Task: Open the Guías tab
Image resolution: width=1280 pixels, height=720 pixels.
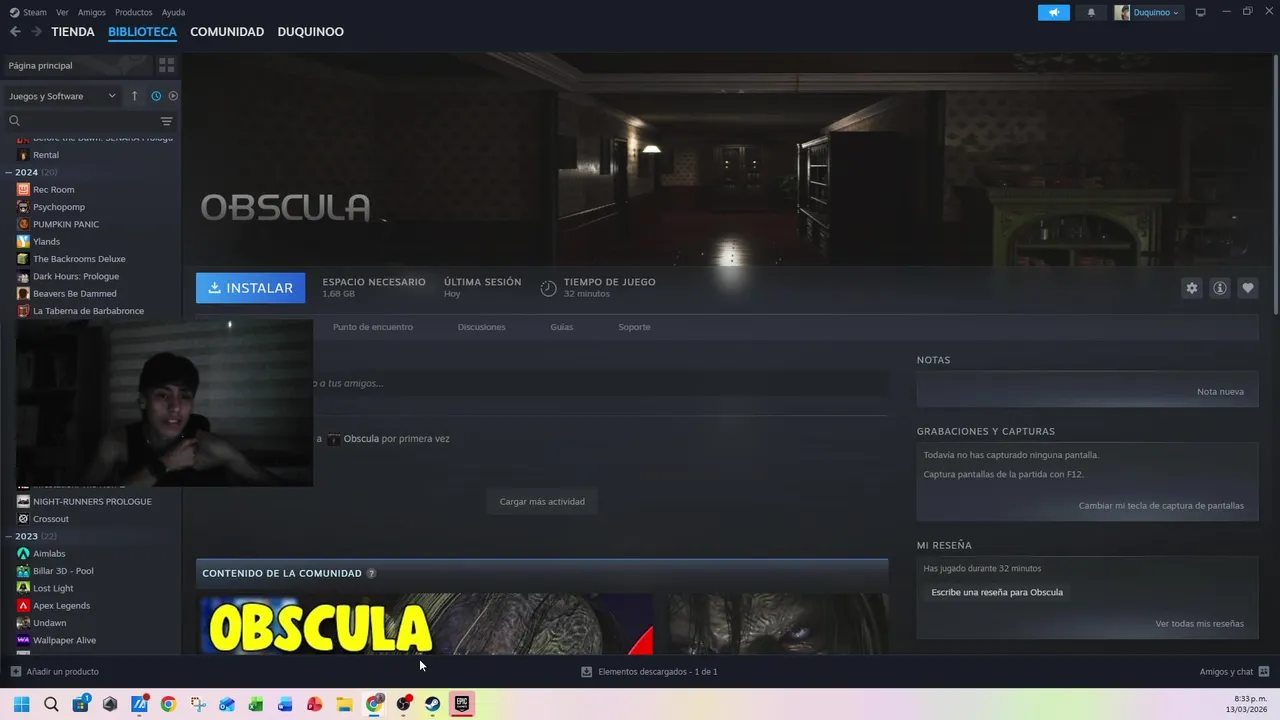Action: pyautogui.click(x=561, y=327)
